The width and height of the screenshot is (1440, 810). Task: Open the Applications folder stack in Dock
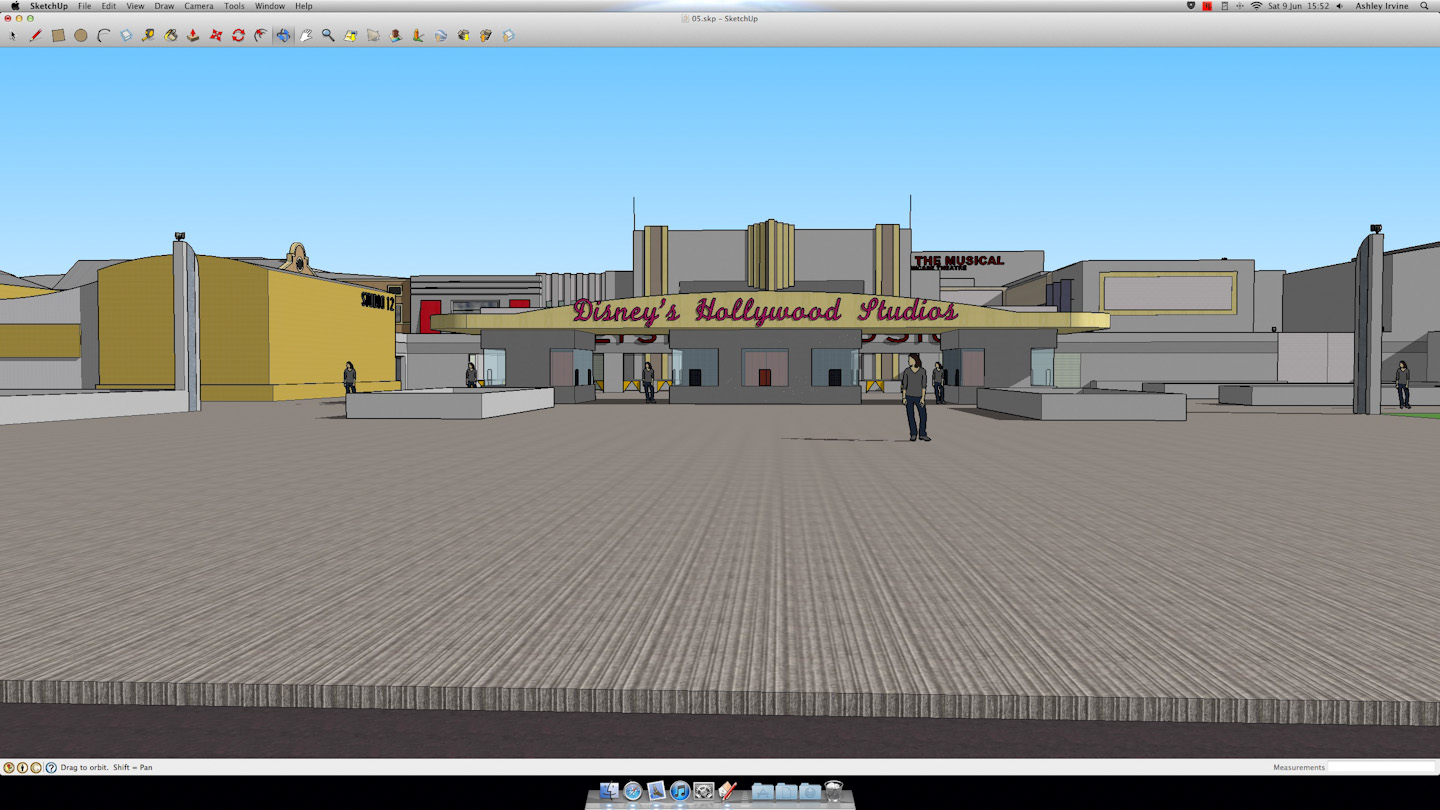(763, 791)
